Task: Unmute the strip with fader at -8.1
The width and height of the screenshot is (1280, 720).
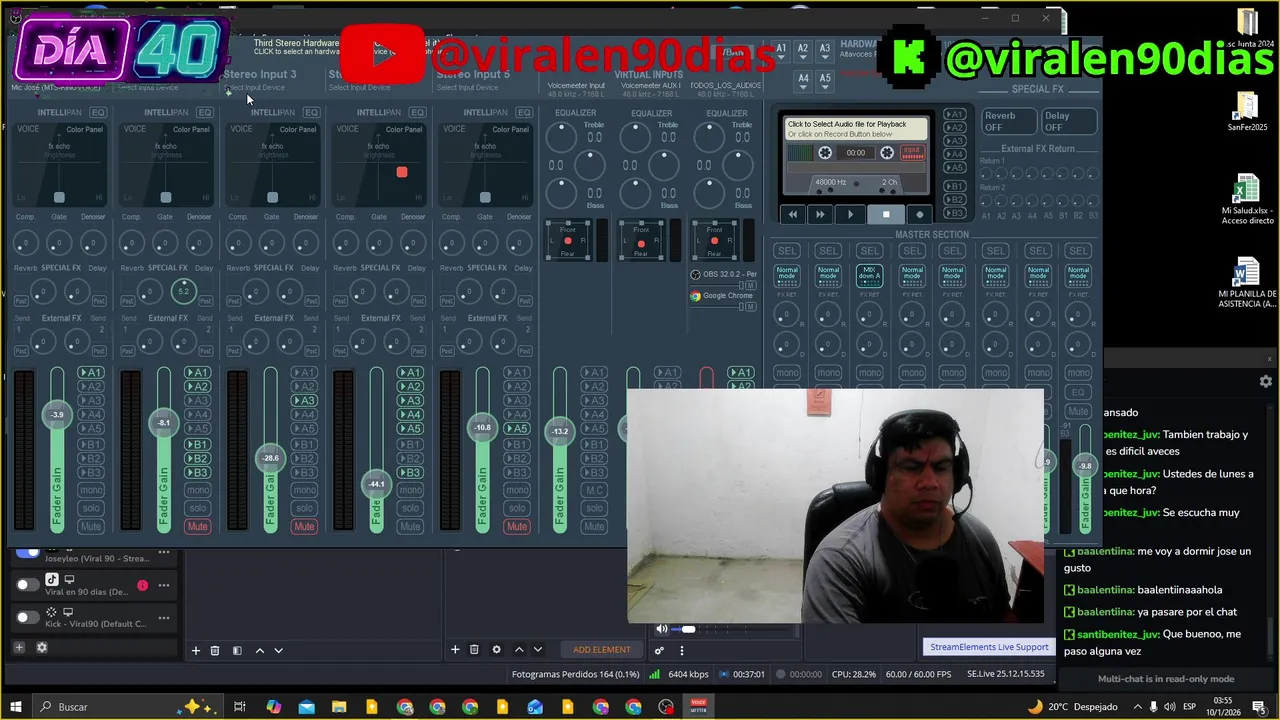Action: 198,526
